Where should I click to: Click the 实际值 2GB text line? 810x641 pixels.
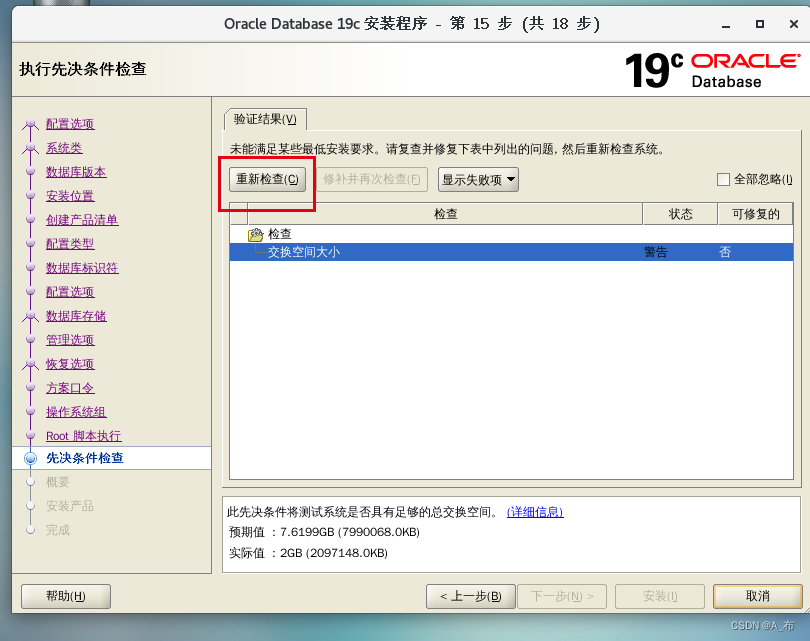pos(308,553)
